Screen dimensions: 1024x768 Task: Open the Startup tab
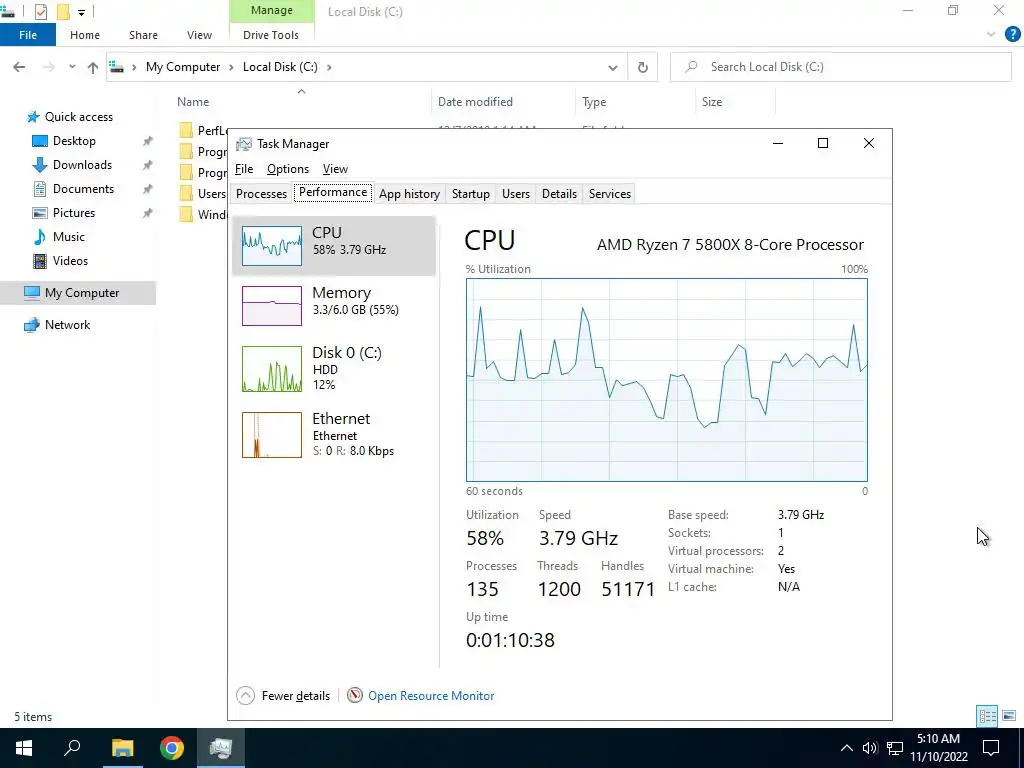coord(471,194)
